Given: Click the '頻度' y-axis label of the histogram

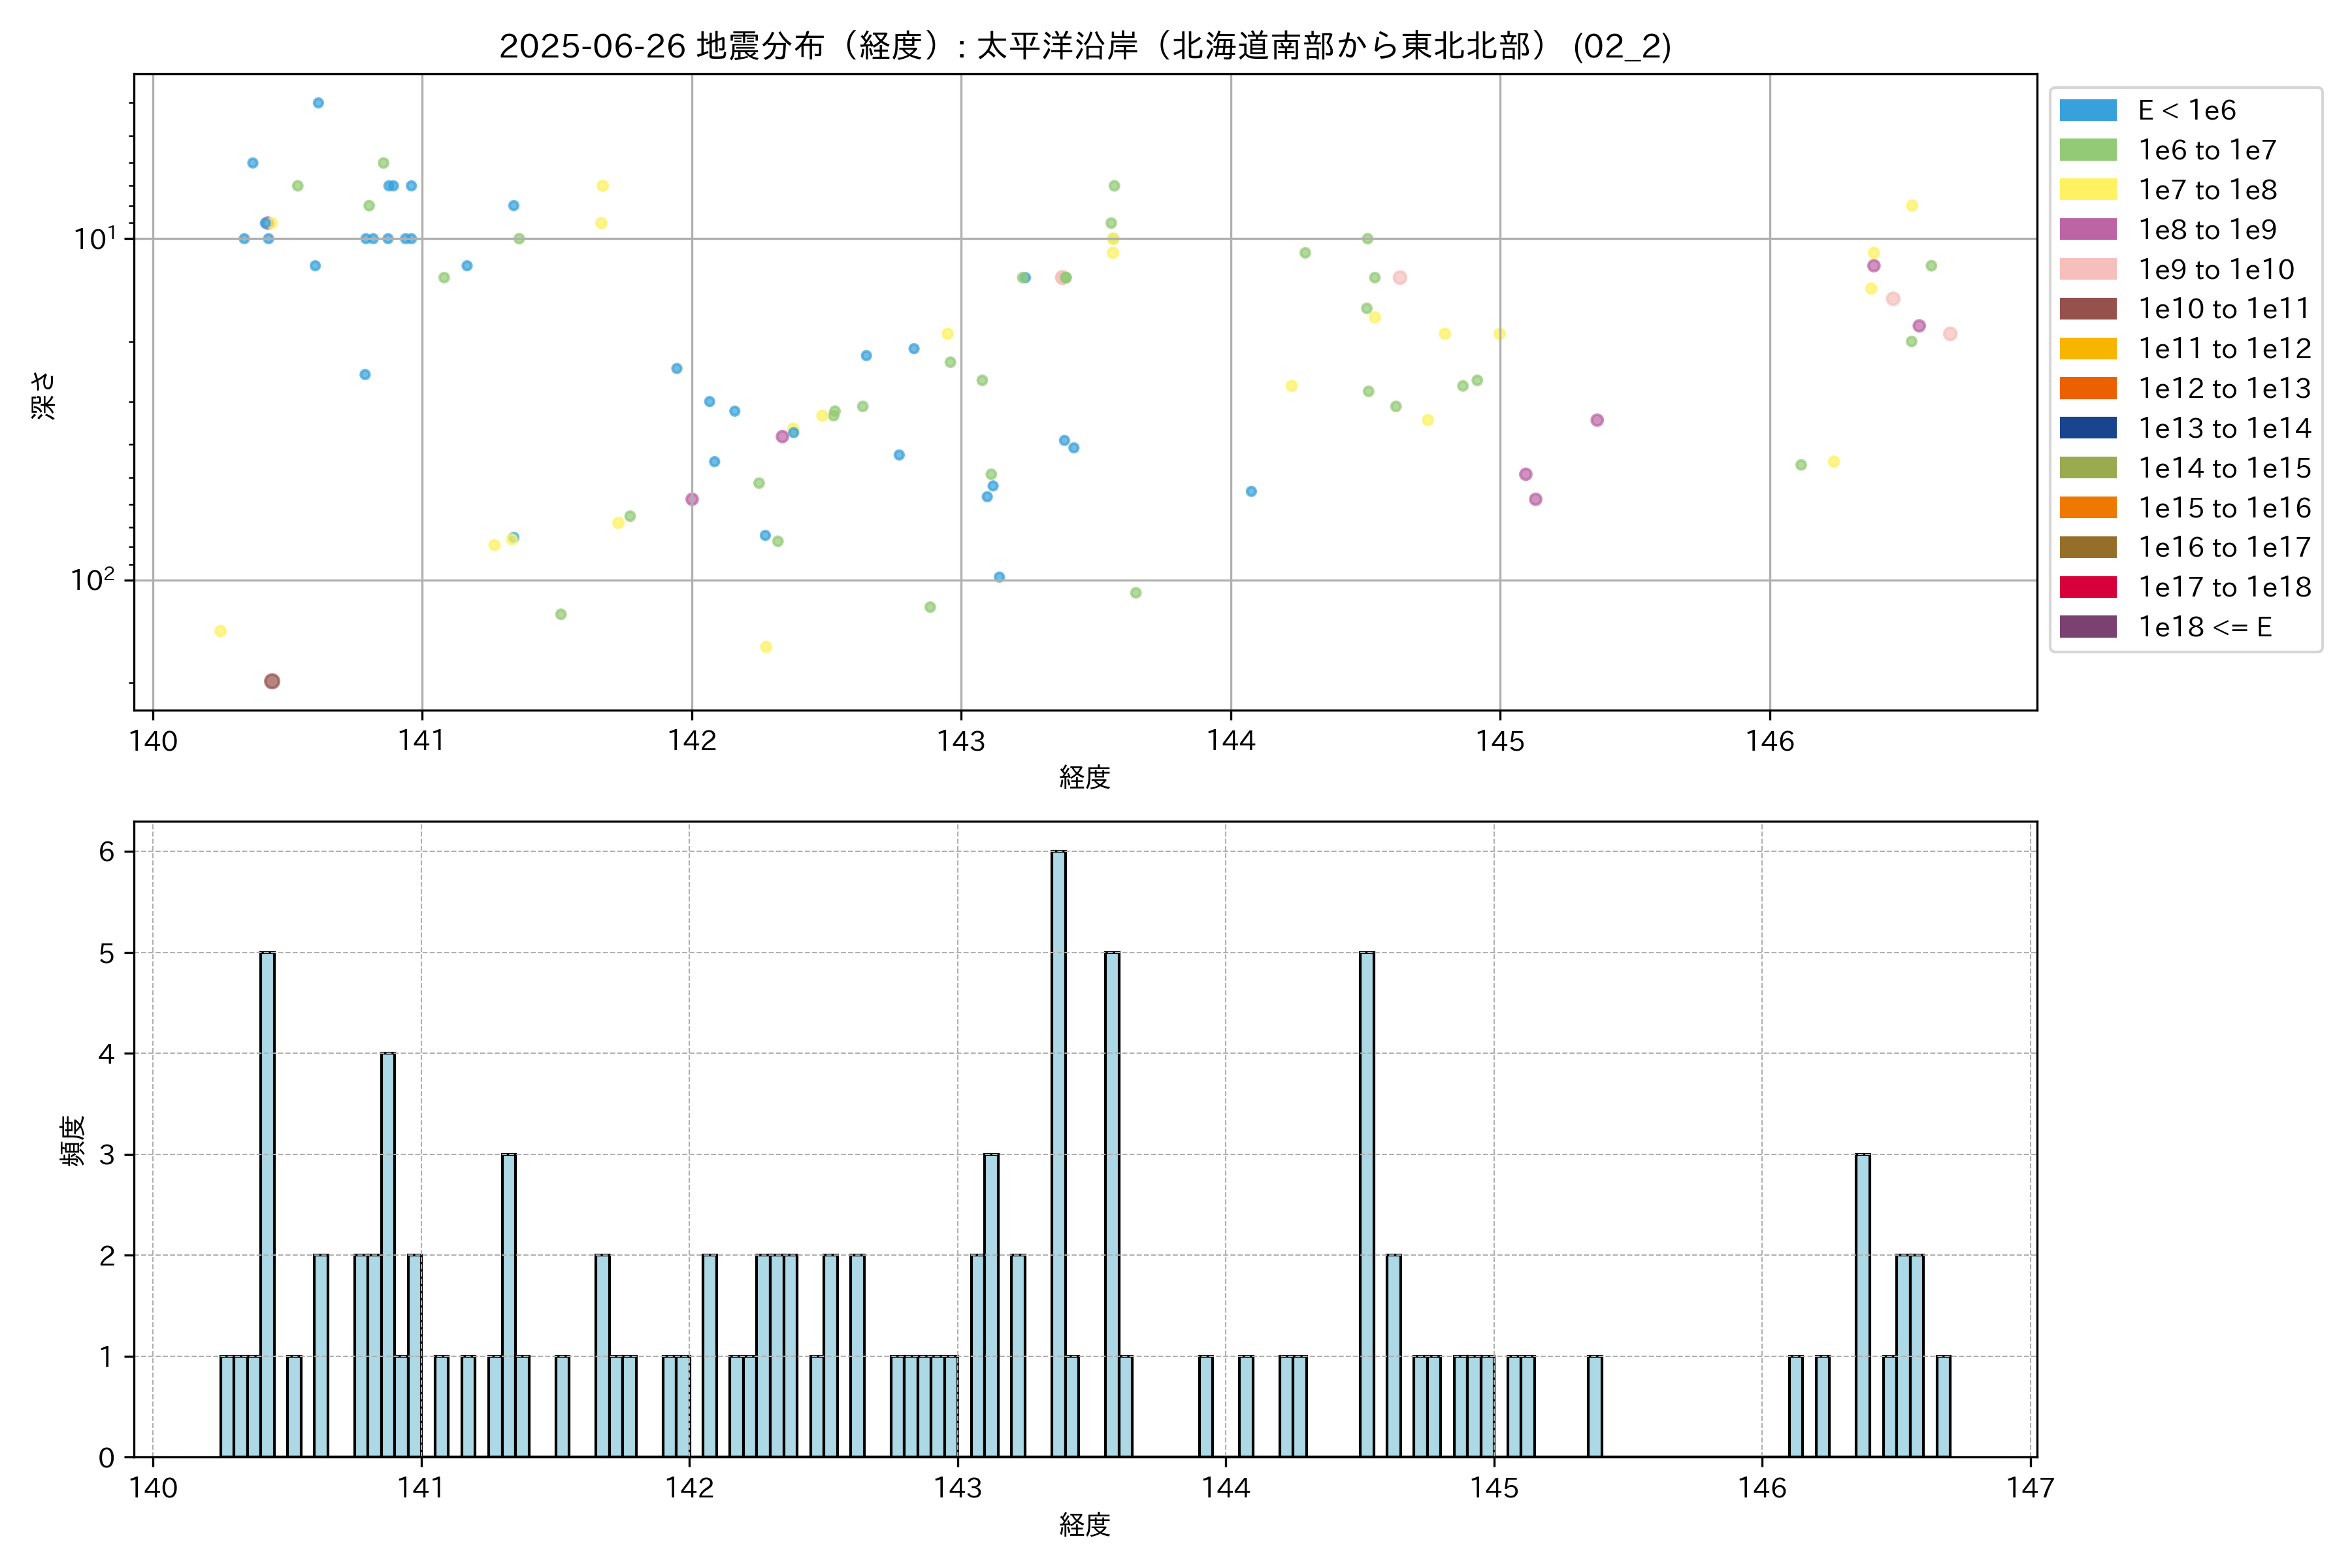Looking at the screenshot, I should click(73, 1141).
